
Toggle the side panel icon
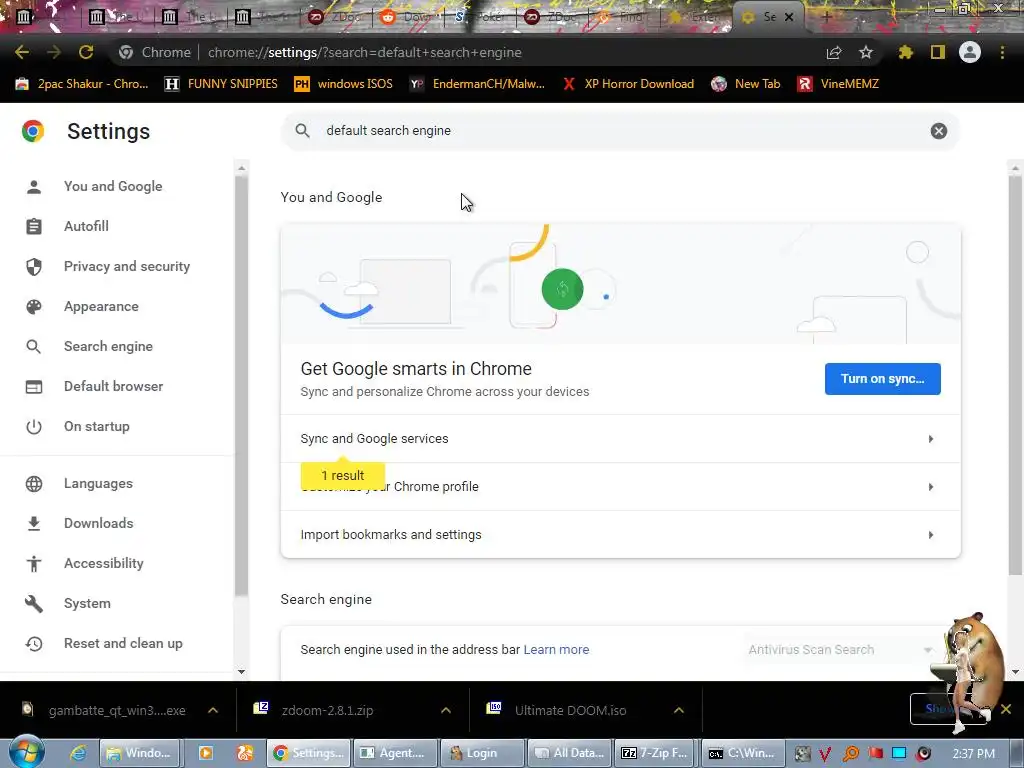coord(938,52)
